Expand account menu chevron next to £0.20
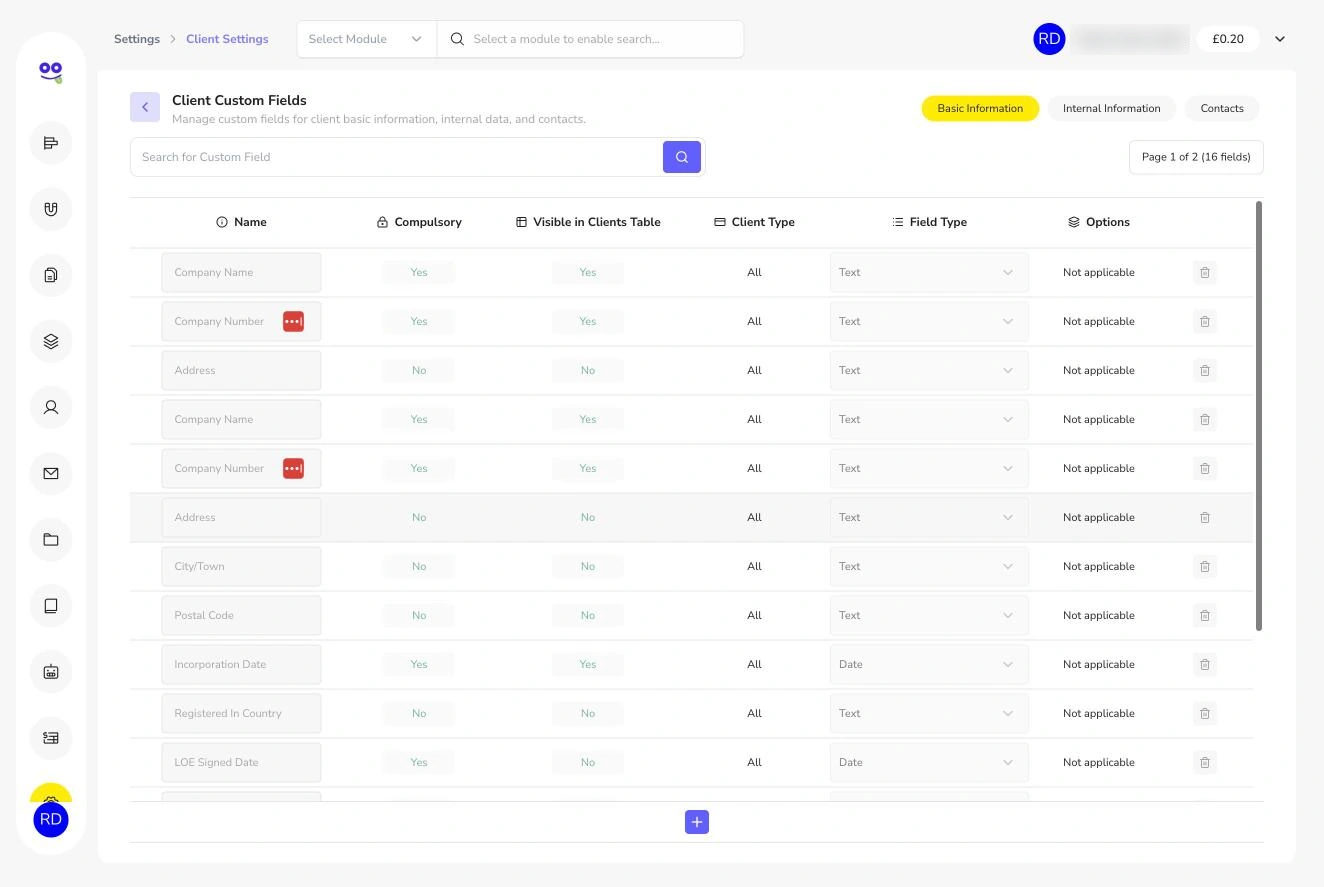 coord(1280,39)
